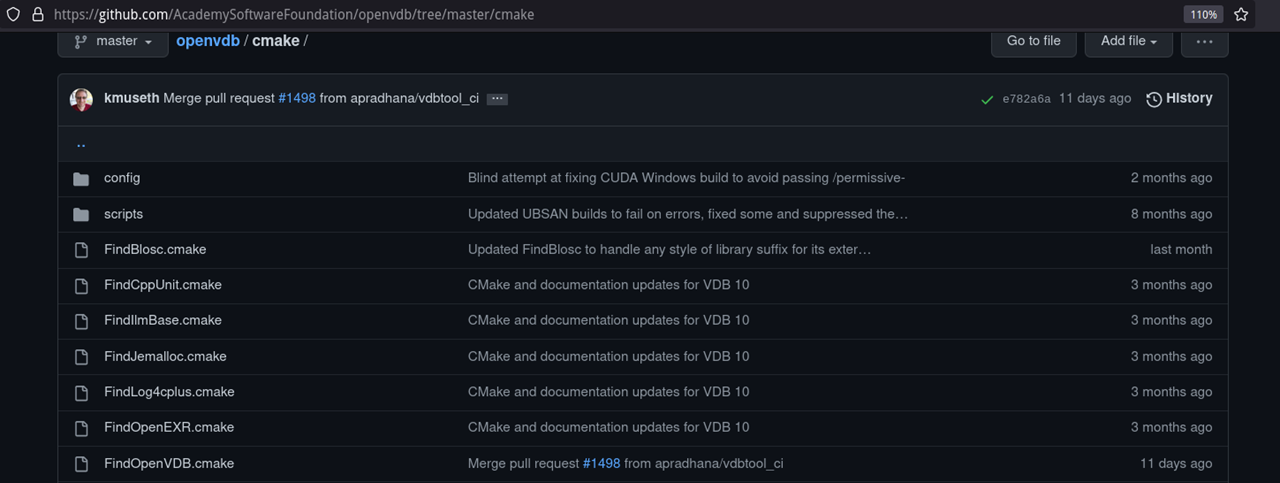
Task: Open the FindOpenEXR.cmake file
Action: 169,427
